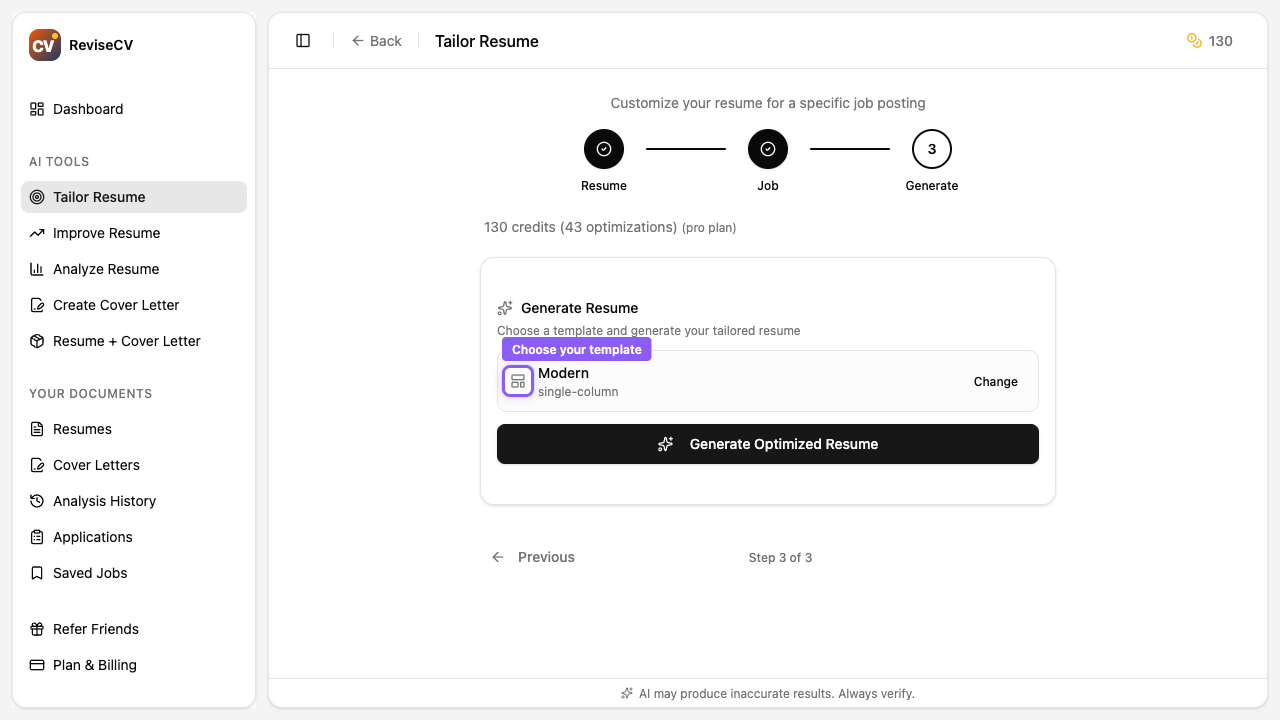Click Previous to return a step
The width and height of the screenshot is (1280, 720).
tap(533, 557)
